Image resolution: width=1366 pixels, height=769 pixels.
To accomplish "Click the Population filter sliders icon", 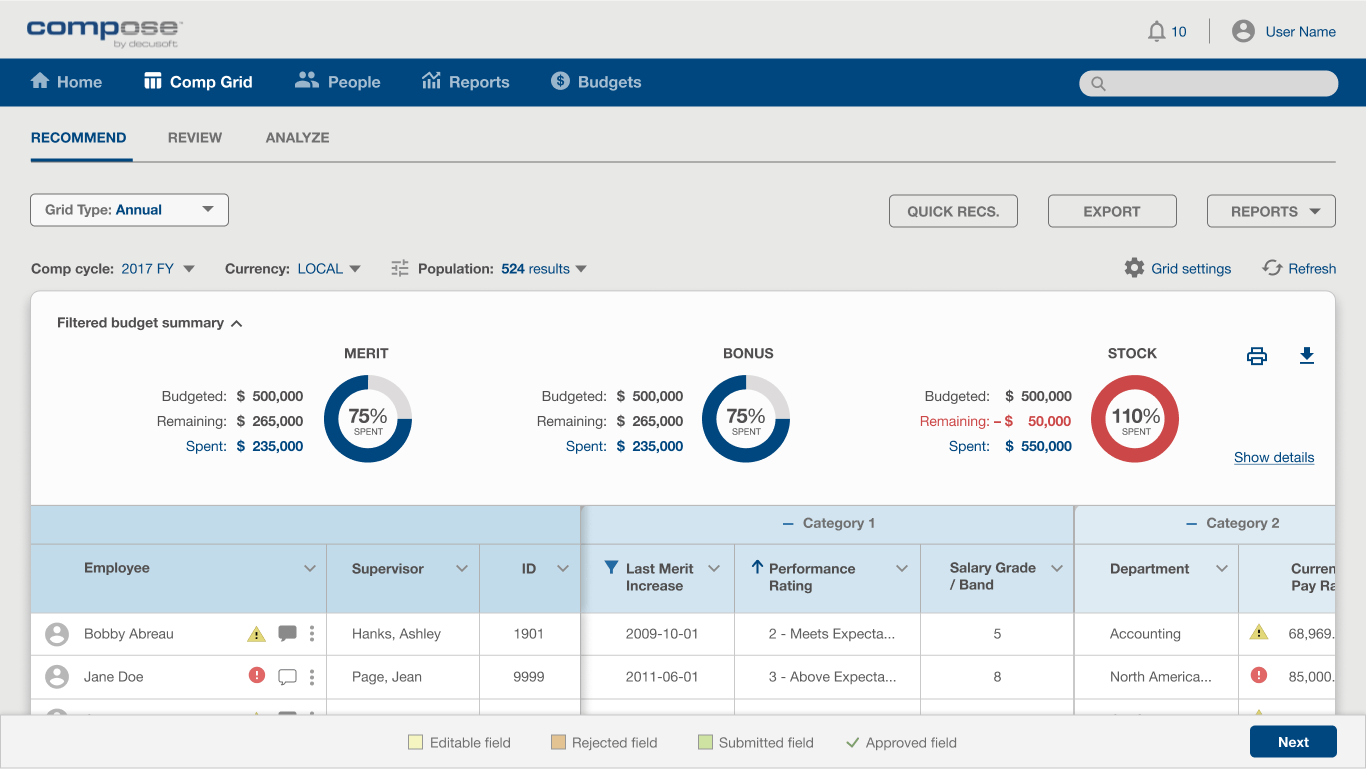I will point(400,268).
